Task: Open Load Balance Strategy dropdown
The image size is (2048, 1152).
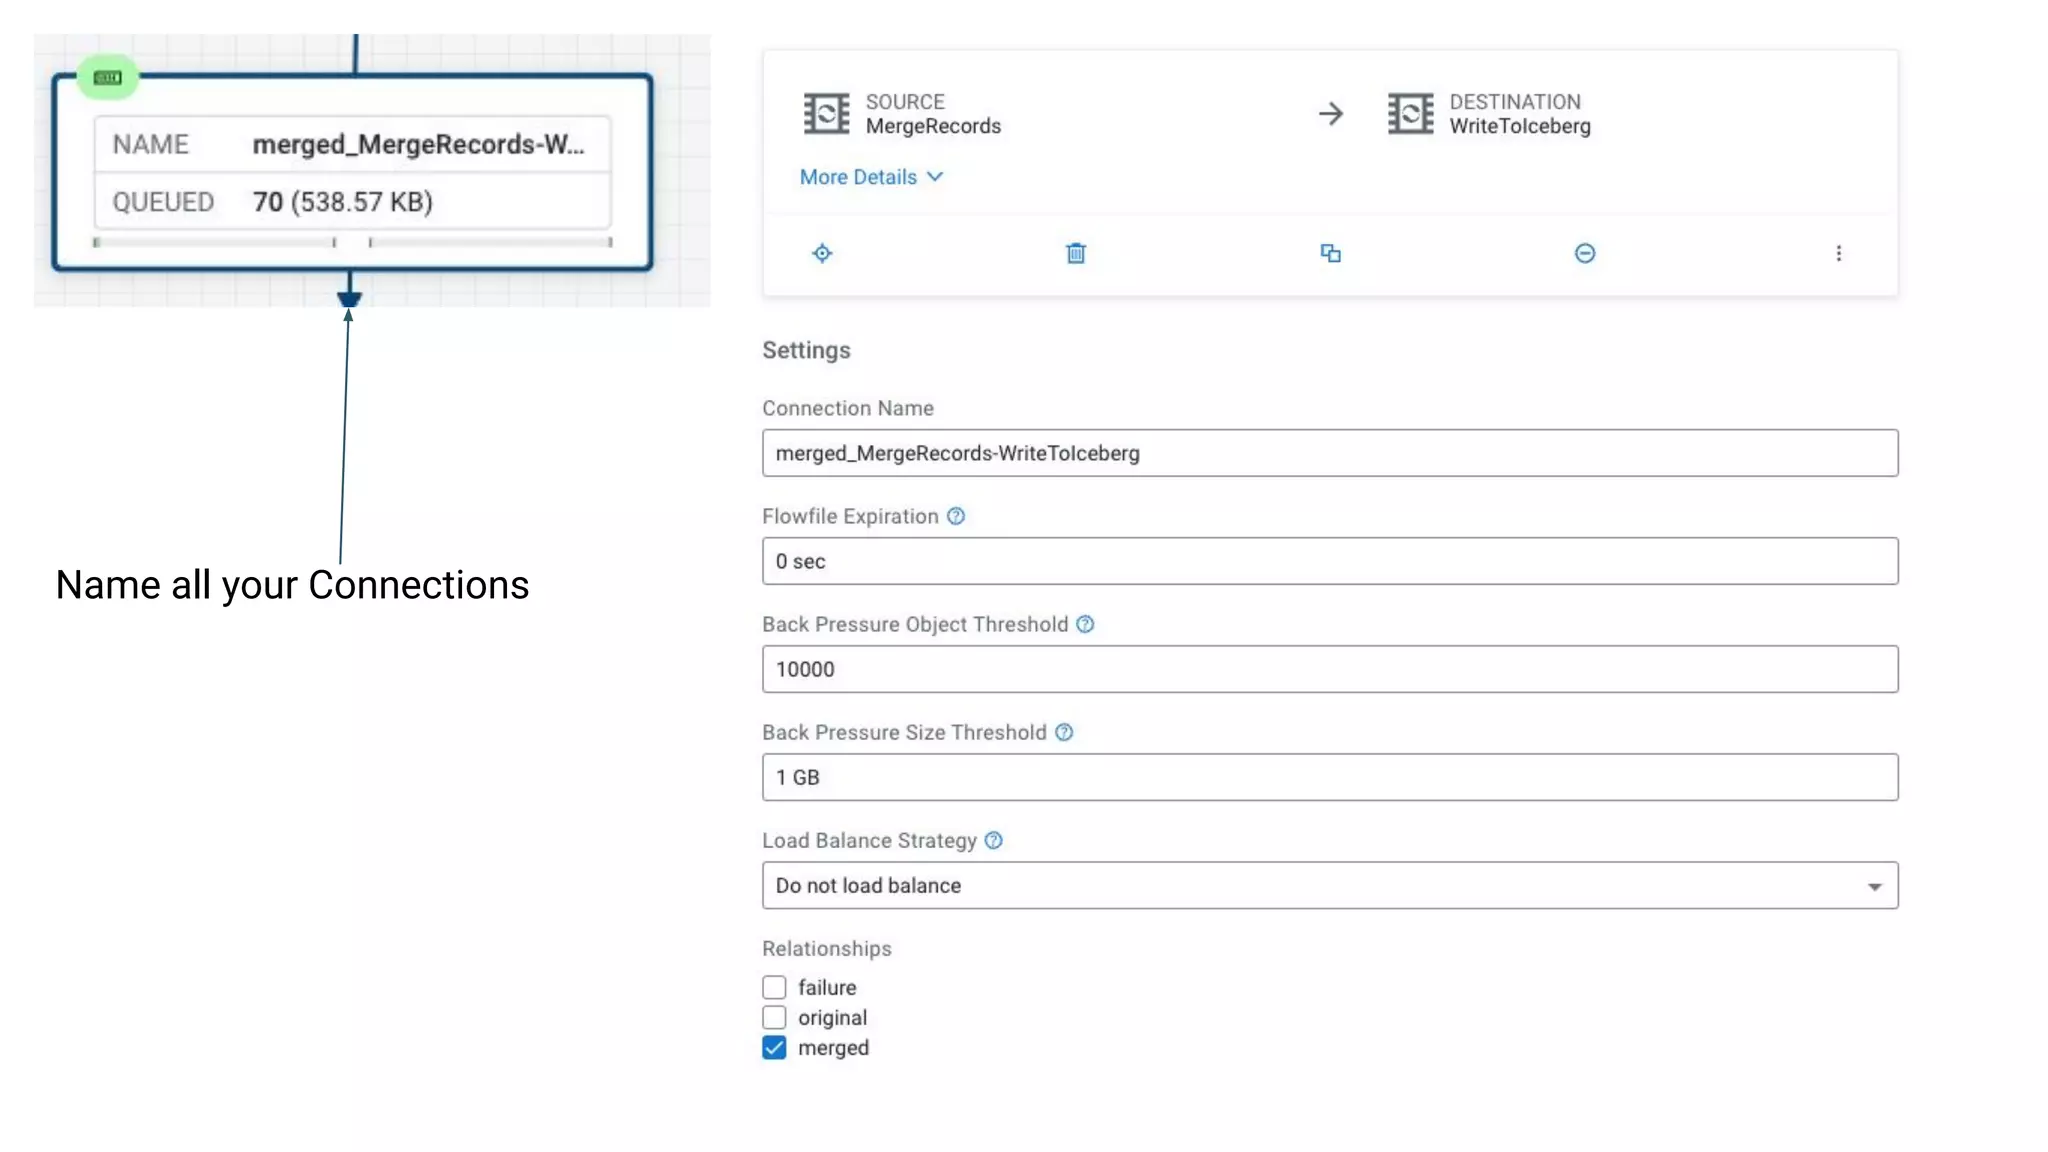Action: tap(1329, 885)
